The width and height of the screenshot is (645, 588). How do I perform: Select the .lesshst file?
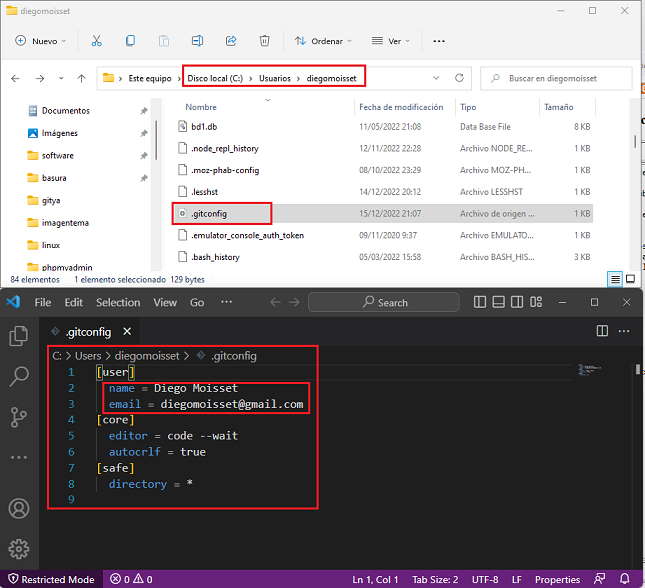click(204, 192)
